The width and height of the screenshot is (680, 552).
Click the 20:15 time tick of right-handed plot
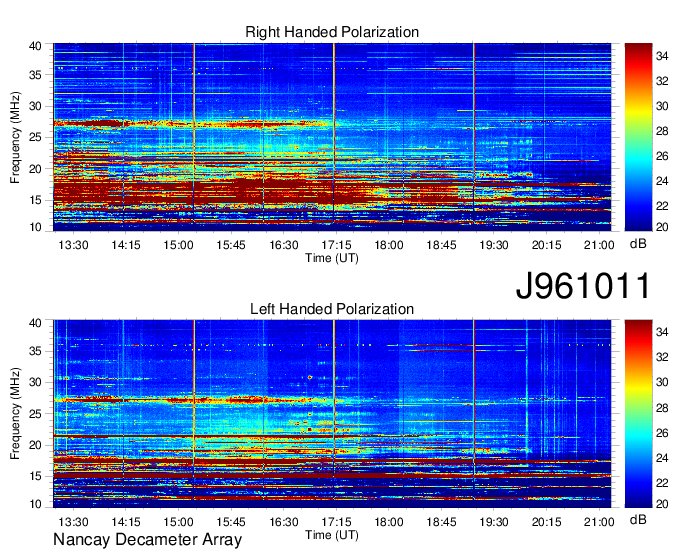tap(547, 245)
